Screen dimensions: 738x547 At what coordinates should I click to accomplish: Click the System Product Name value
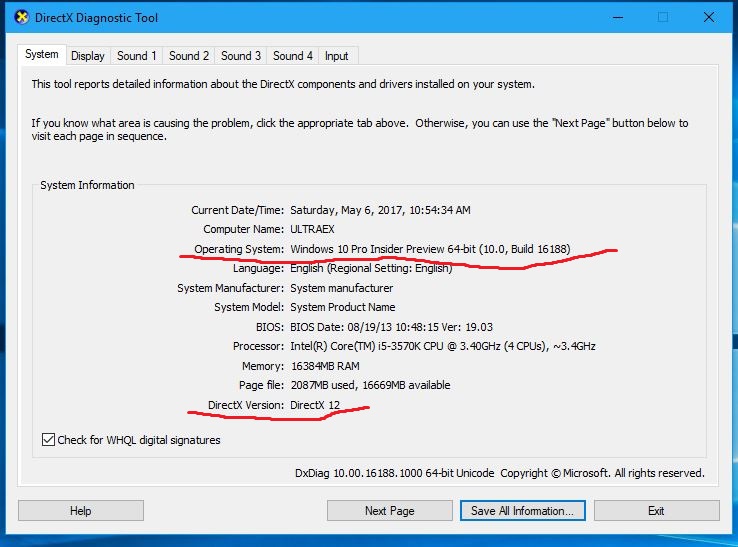coord(343,307)
